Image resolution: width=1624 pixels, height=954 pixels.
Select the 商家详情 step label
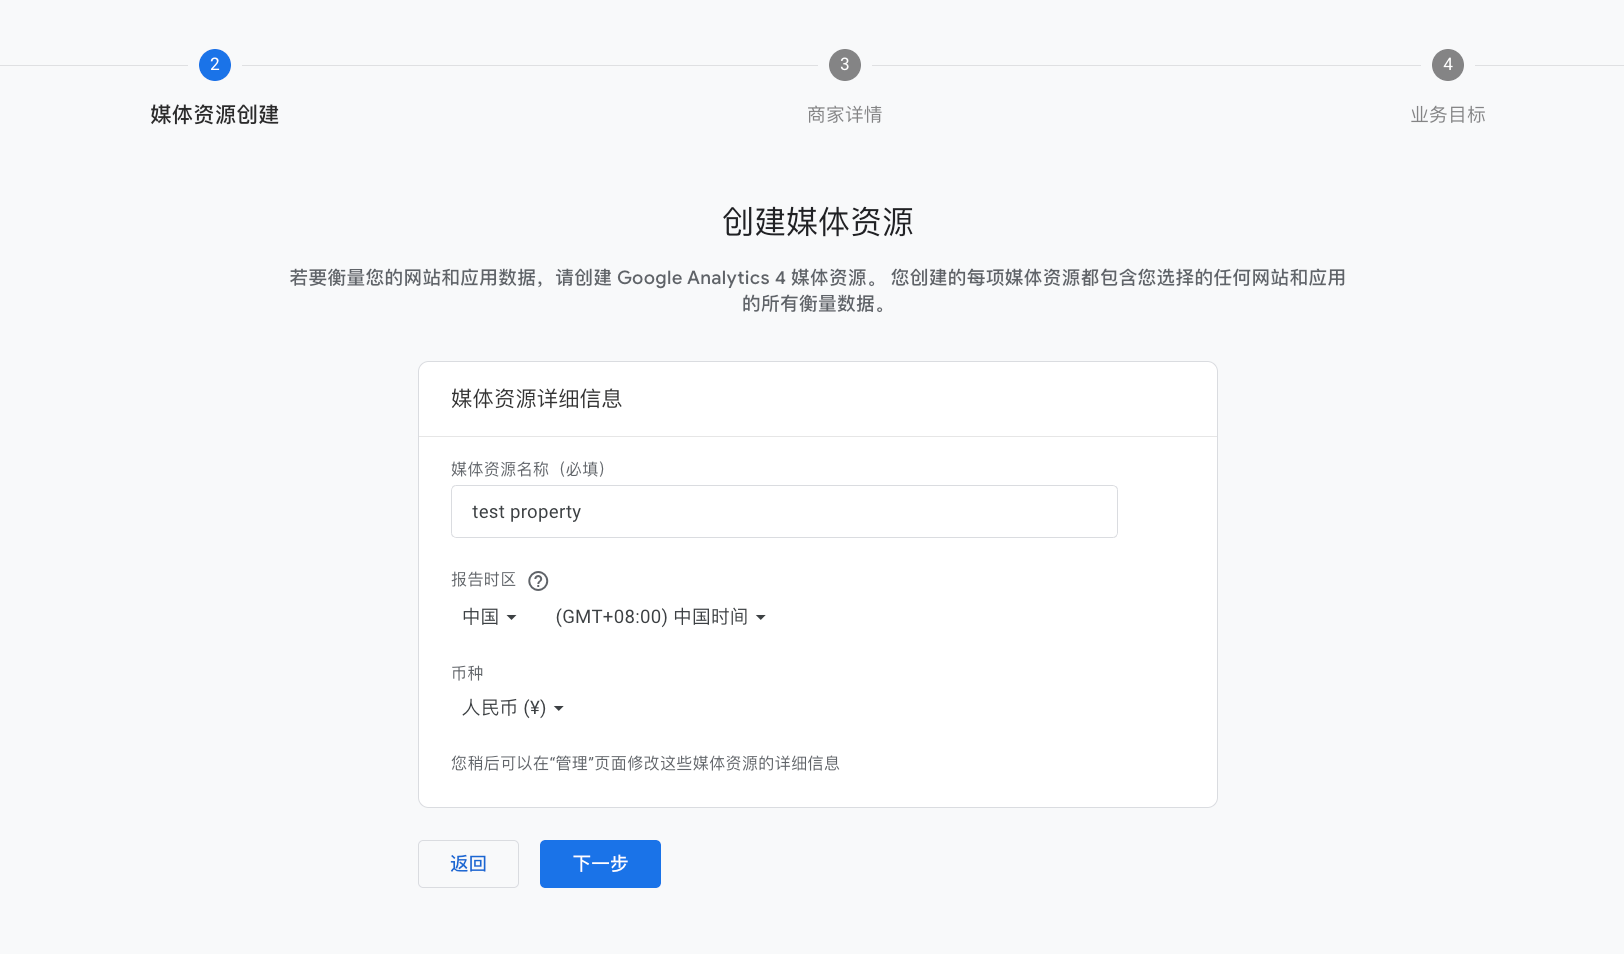coord(844,114)
